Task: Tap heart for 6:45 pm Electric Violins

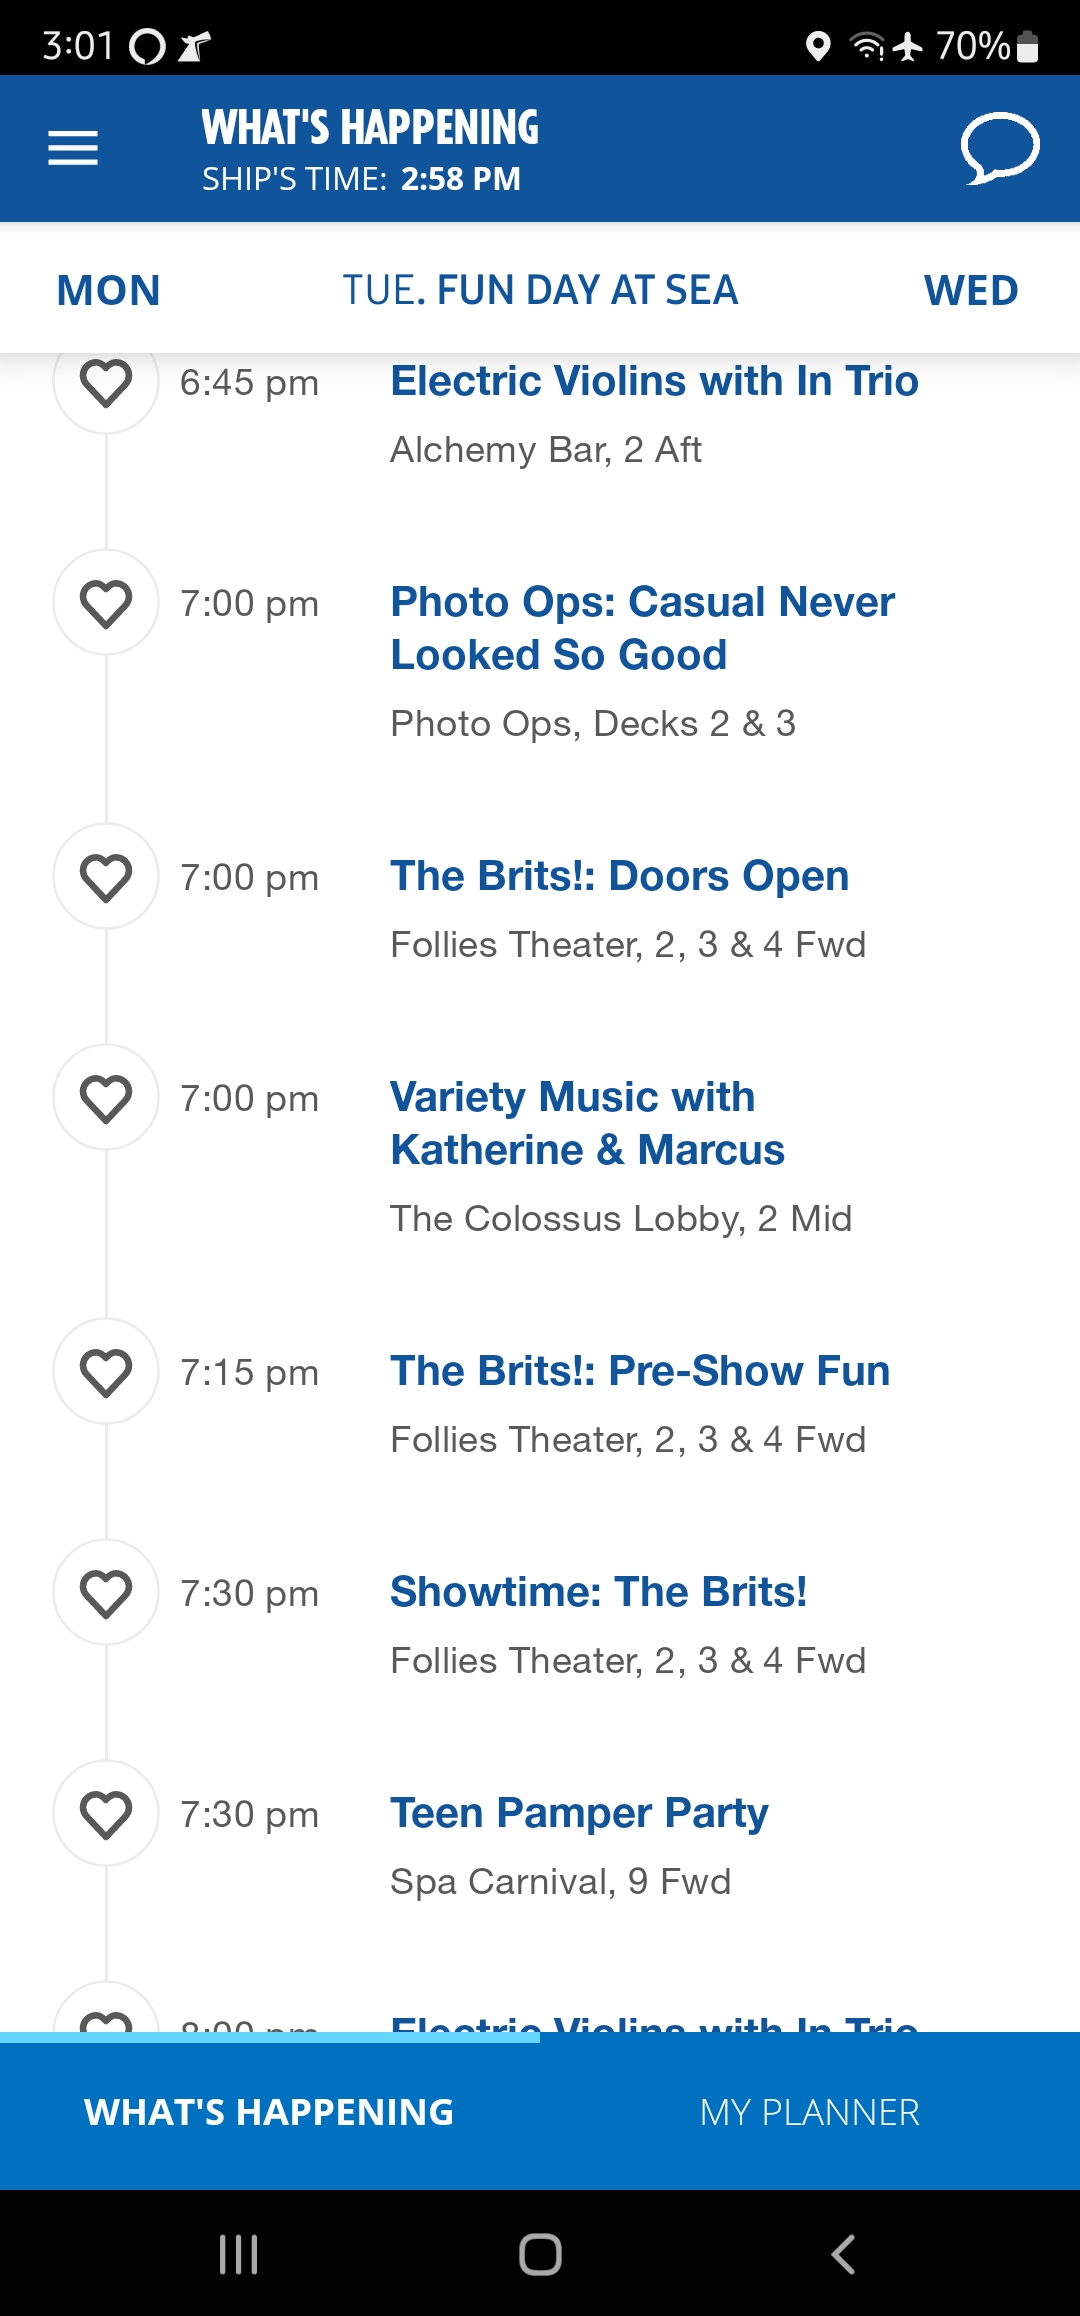Action: pyautogui.click(x=106, y=382)
